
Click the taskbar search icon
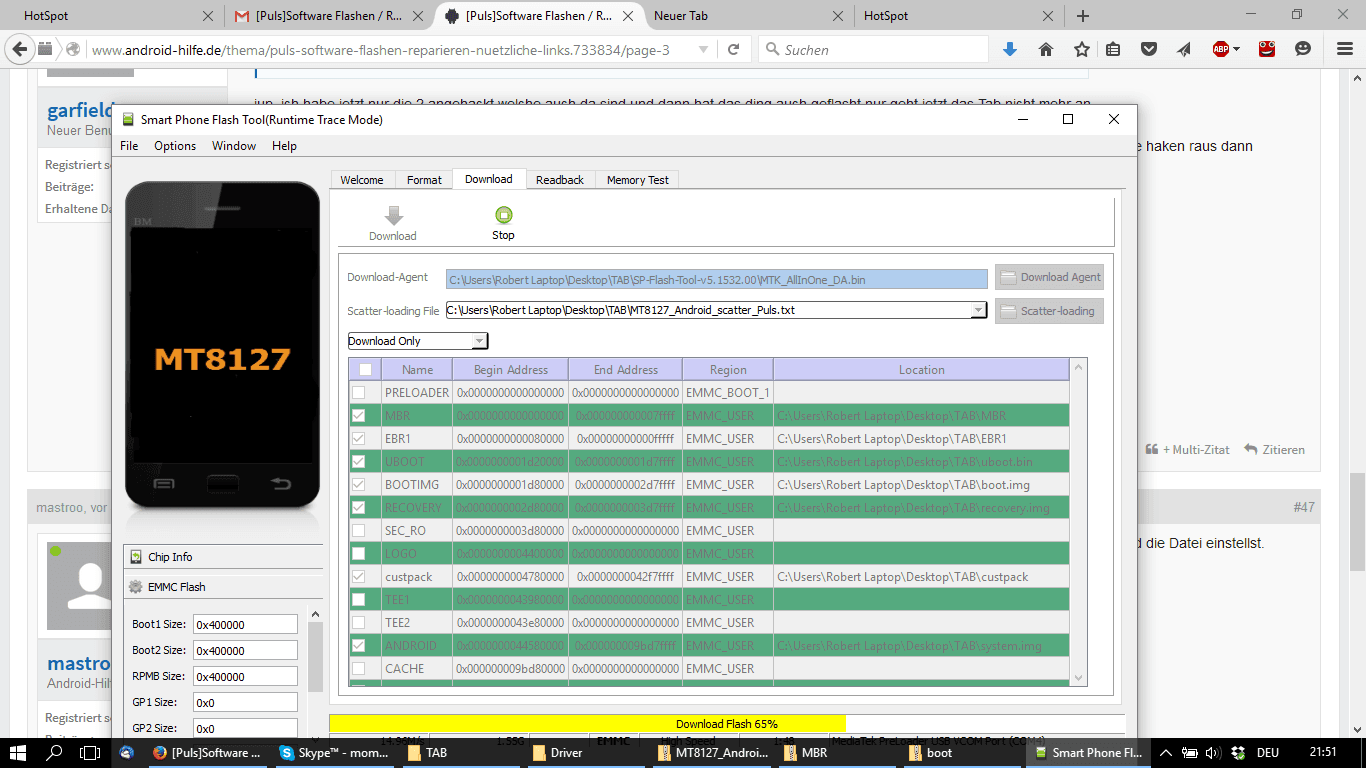tap(55, 752)
